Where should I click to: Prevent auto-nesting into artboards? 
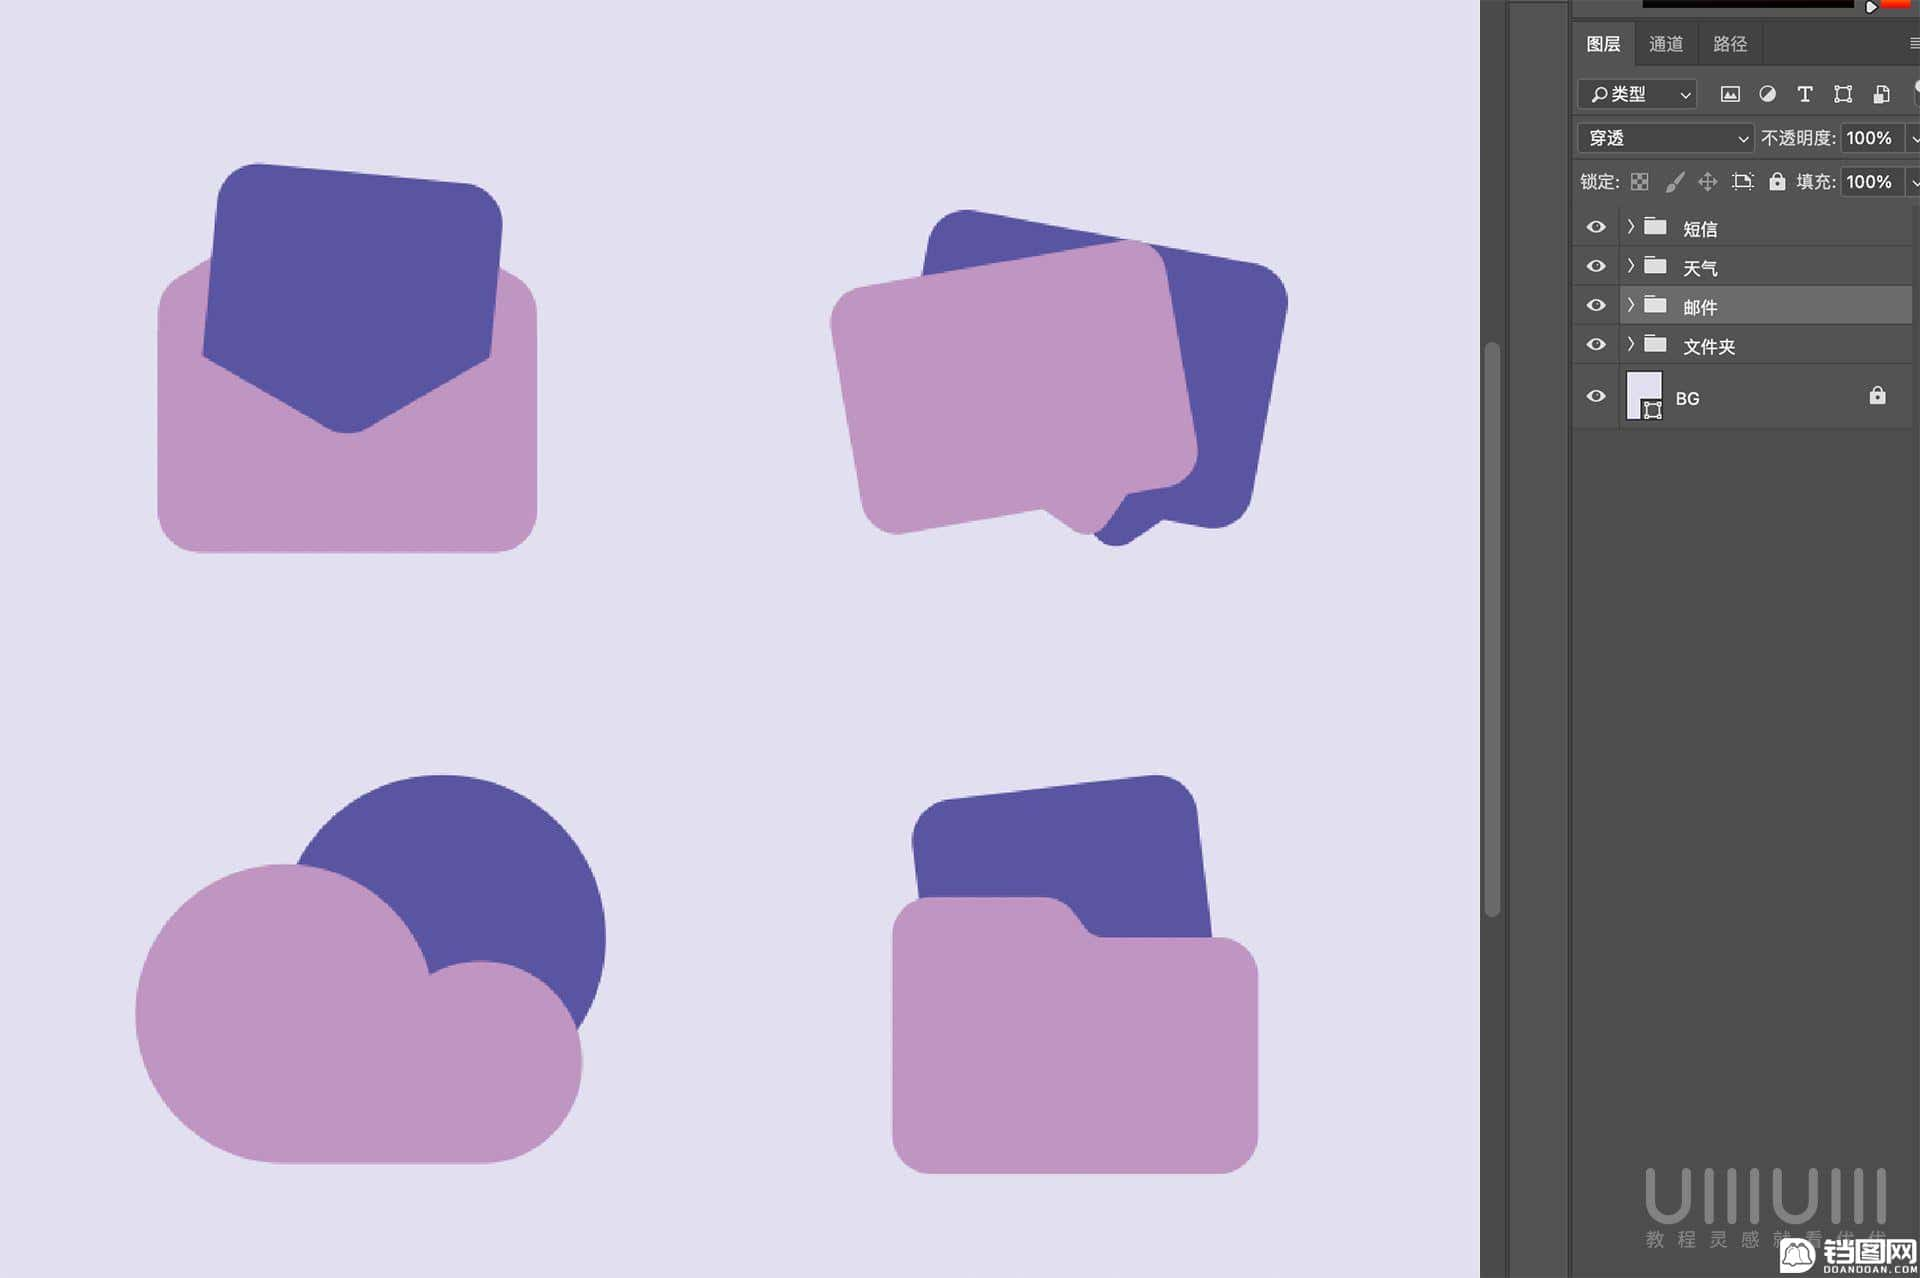tap(1743, 182)
